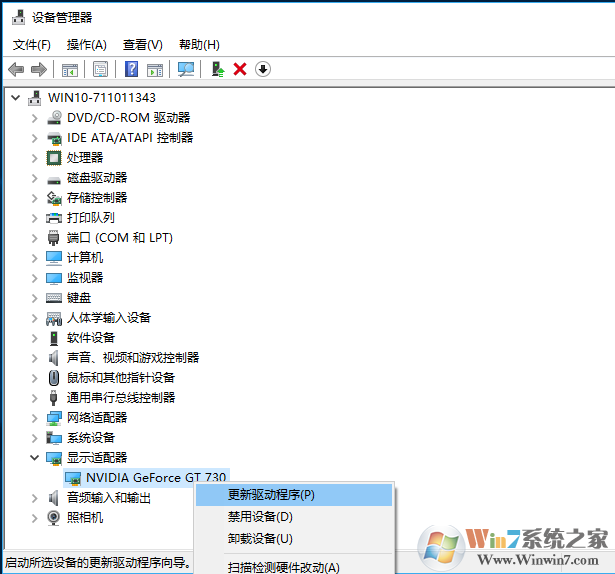Expand the 网络适配器 category

click(35, 418)
